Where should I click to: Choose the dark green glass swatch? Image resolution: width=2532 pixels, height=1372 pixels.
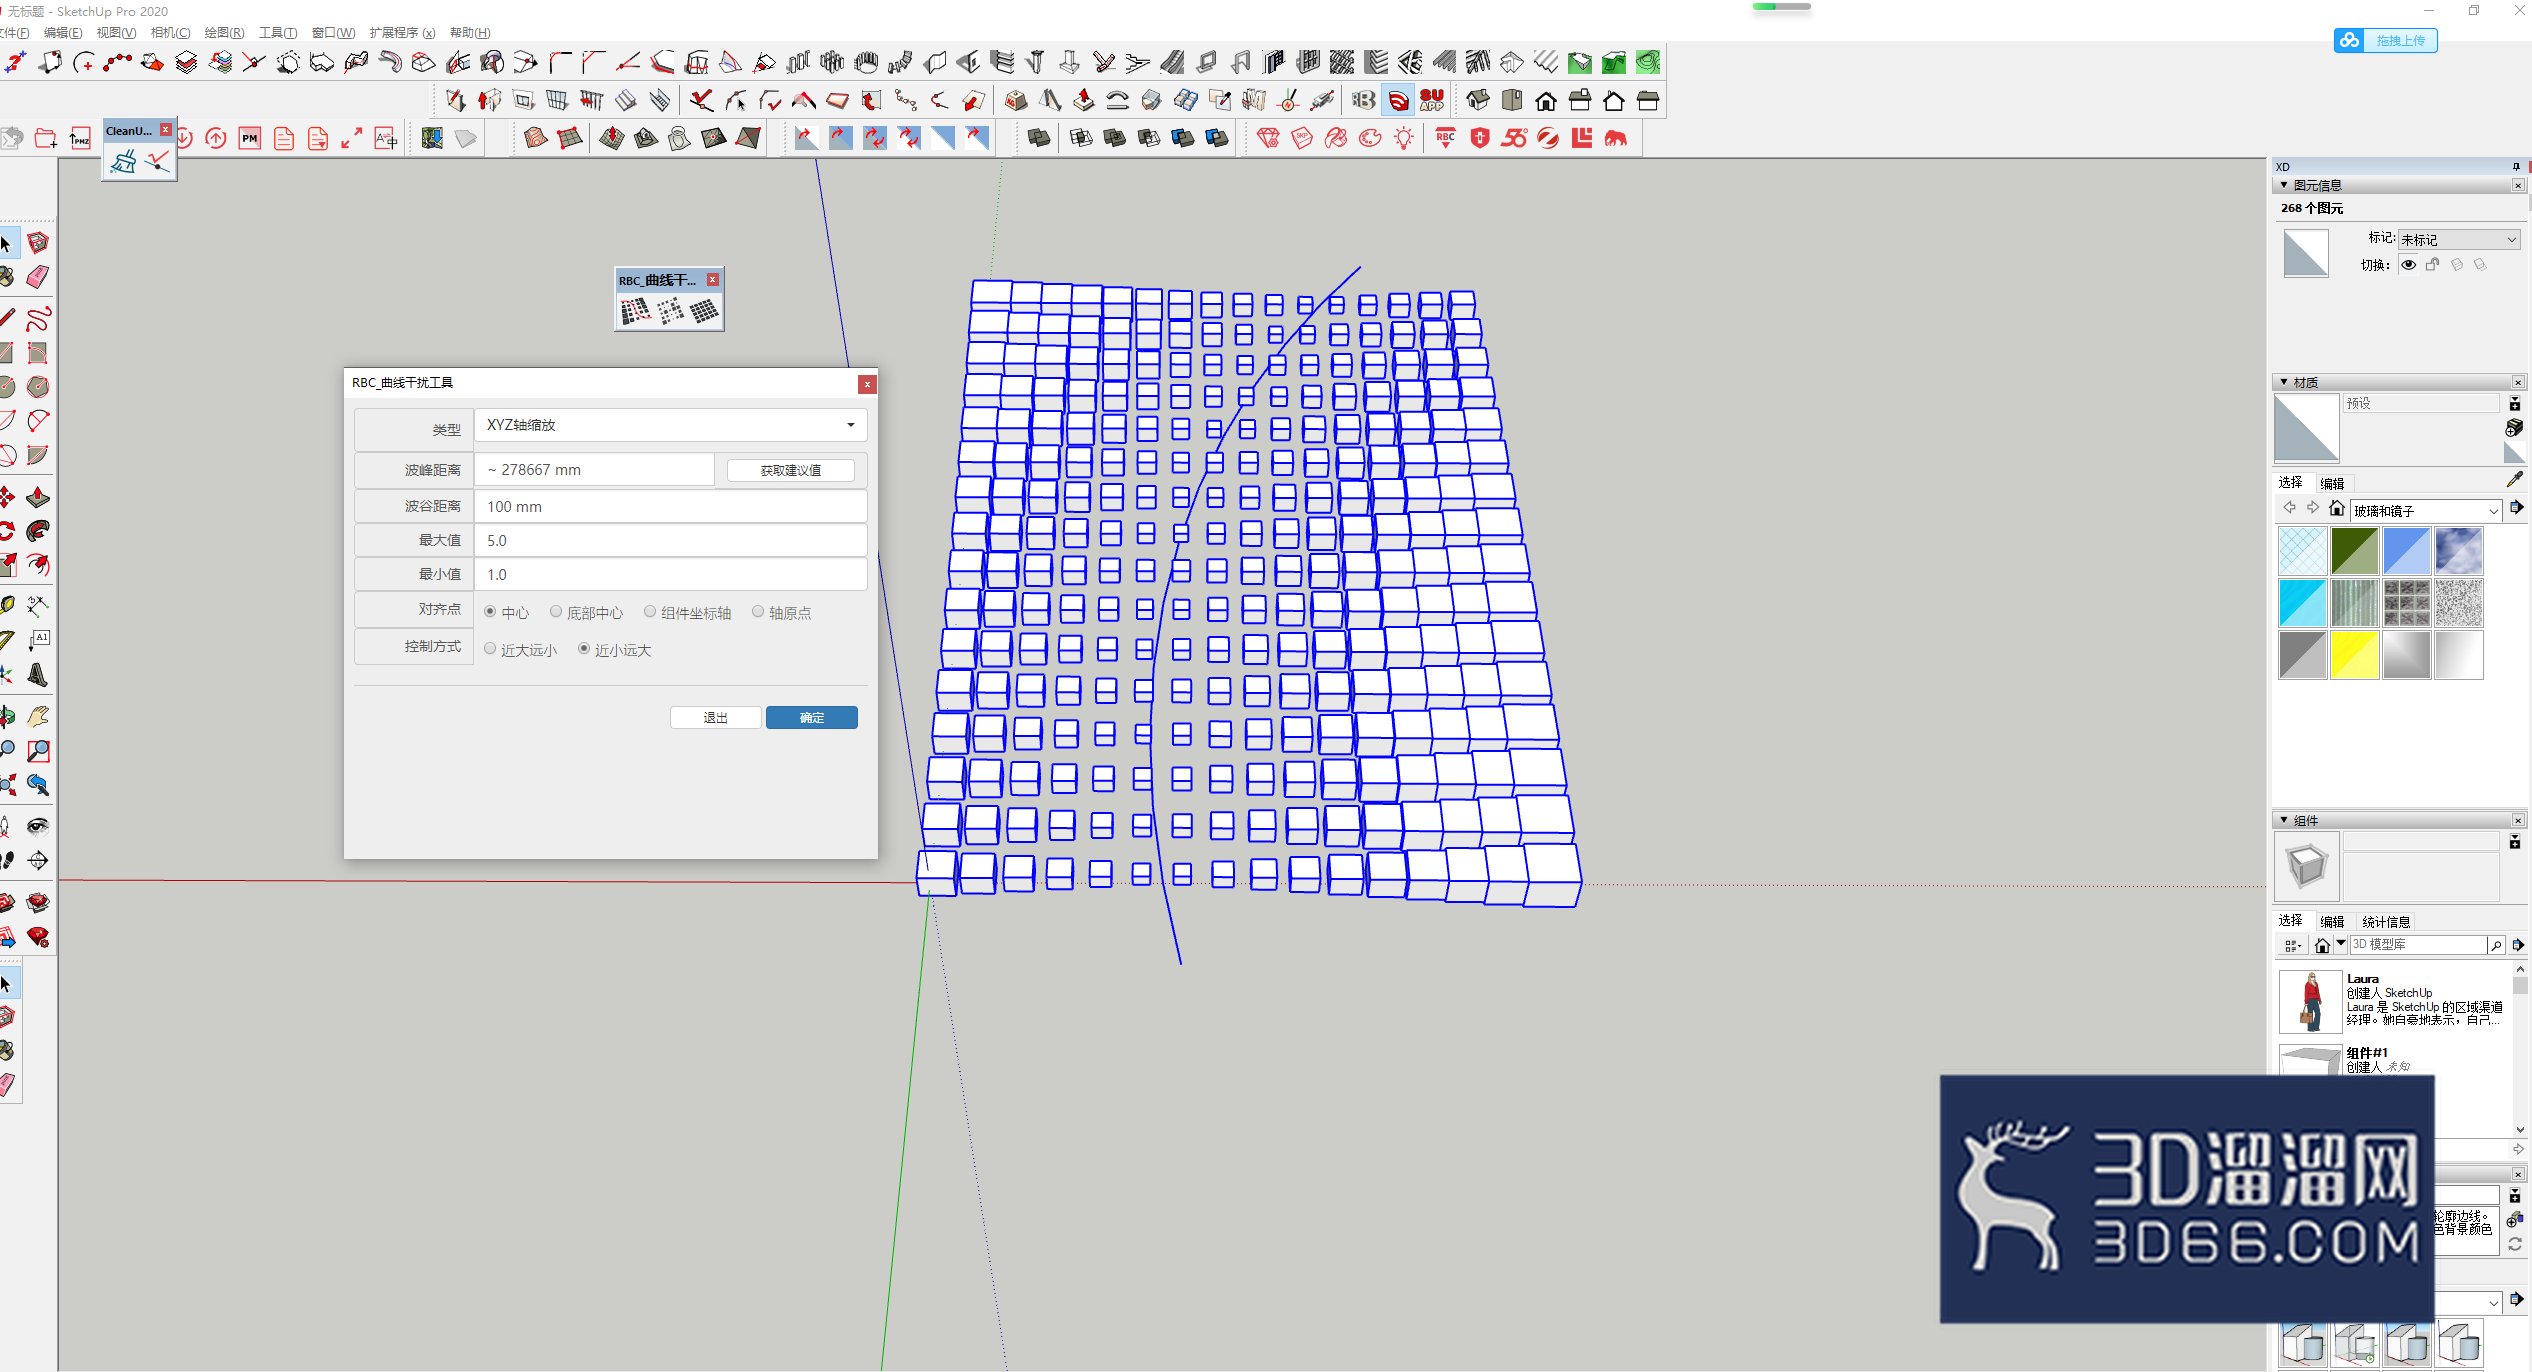(2355, 551)
